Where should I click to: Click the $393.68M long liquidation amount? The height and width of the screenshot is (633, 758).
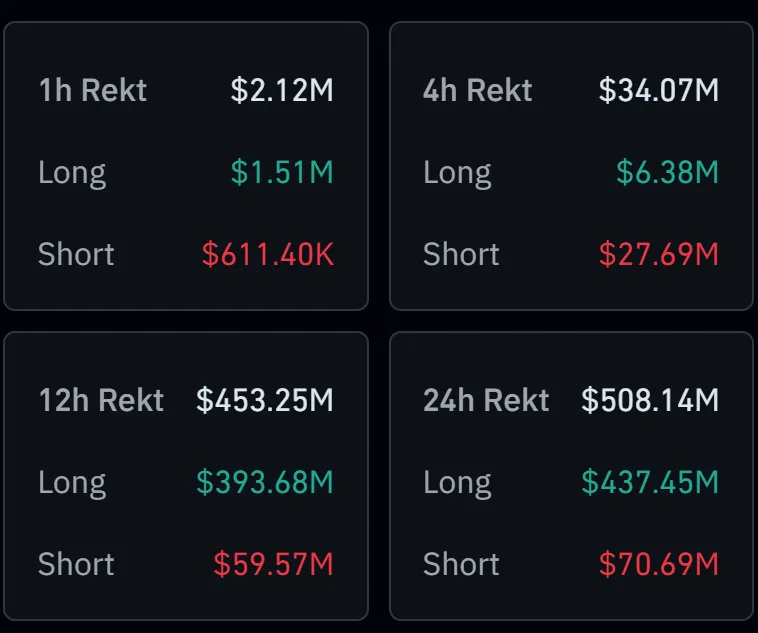coord(265,483)
